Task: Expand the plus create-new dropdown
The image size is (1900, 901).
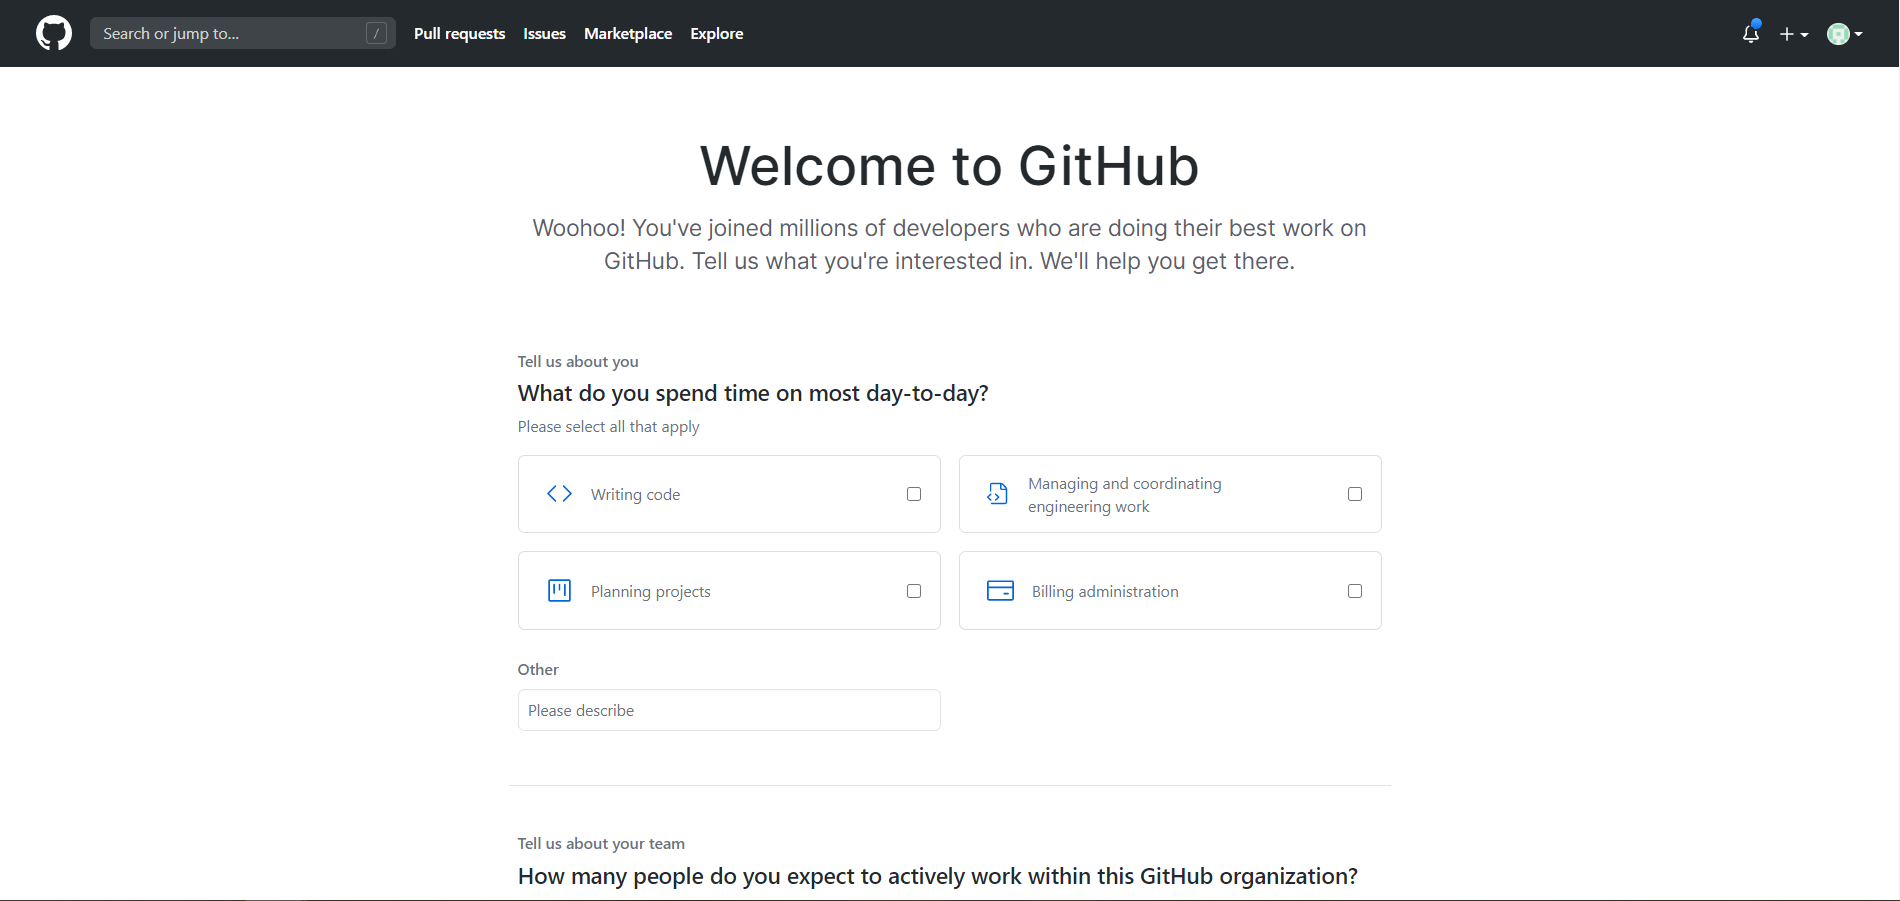Action: click(x=1794, y=34)
